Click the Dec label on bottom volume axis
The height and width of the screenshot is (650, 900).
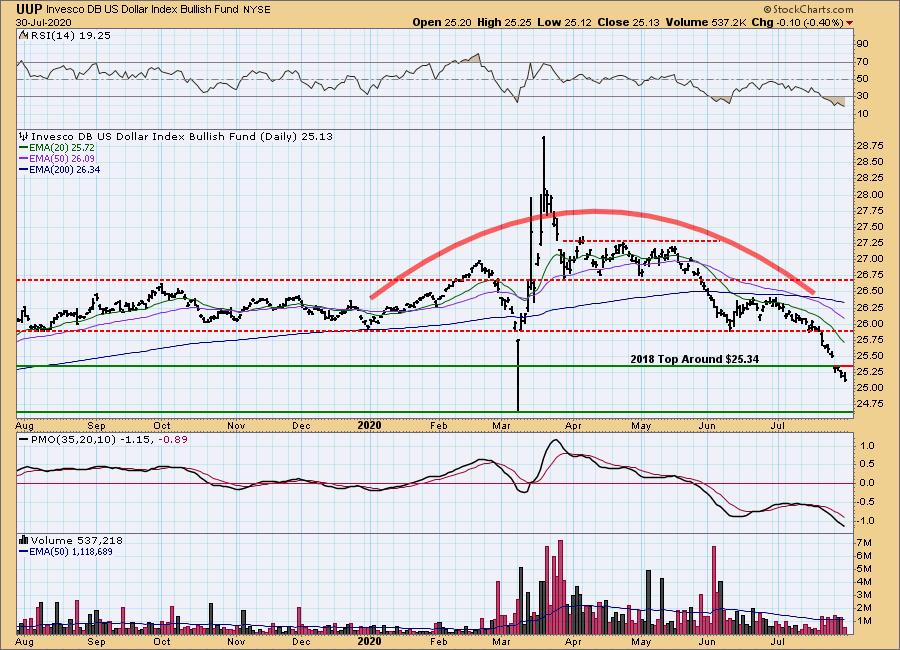point(301,641)
